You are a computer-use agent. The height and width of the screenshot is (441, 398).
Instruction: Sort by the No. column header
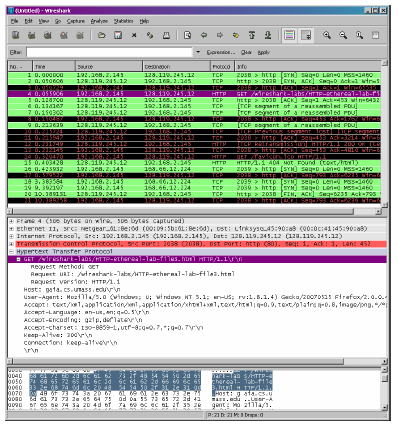(x=20, y=67)
